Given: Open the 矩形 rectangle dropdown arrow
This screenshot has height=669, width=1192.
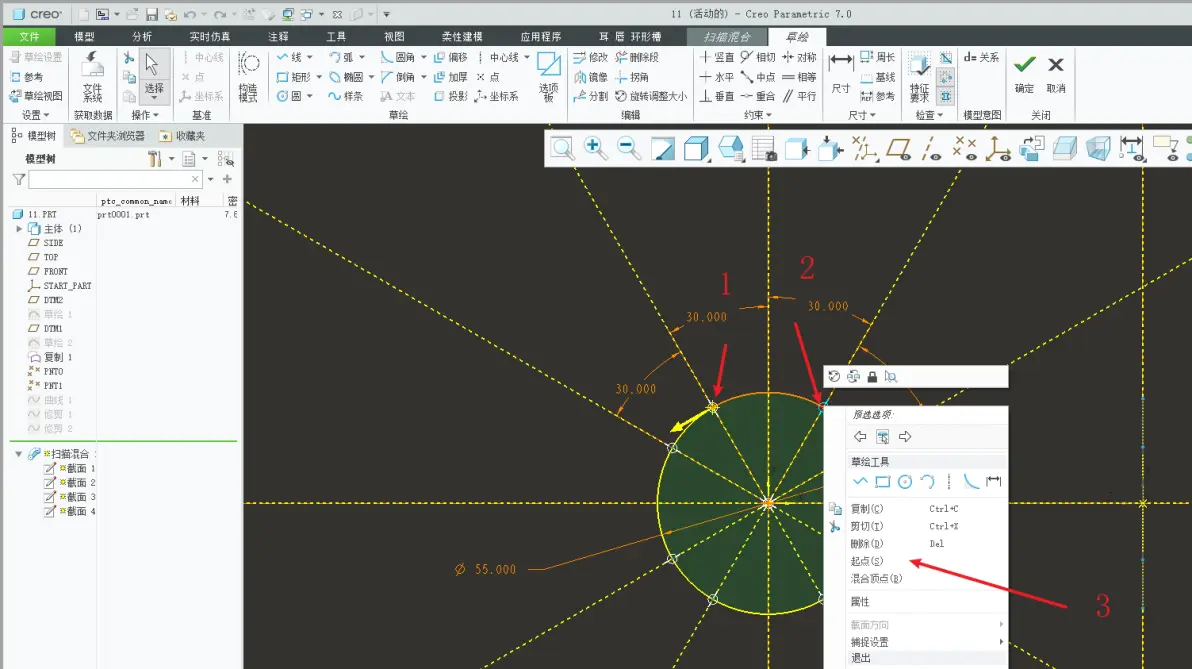Looking at the screenshot, I should 319,77.
